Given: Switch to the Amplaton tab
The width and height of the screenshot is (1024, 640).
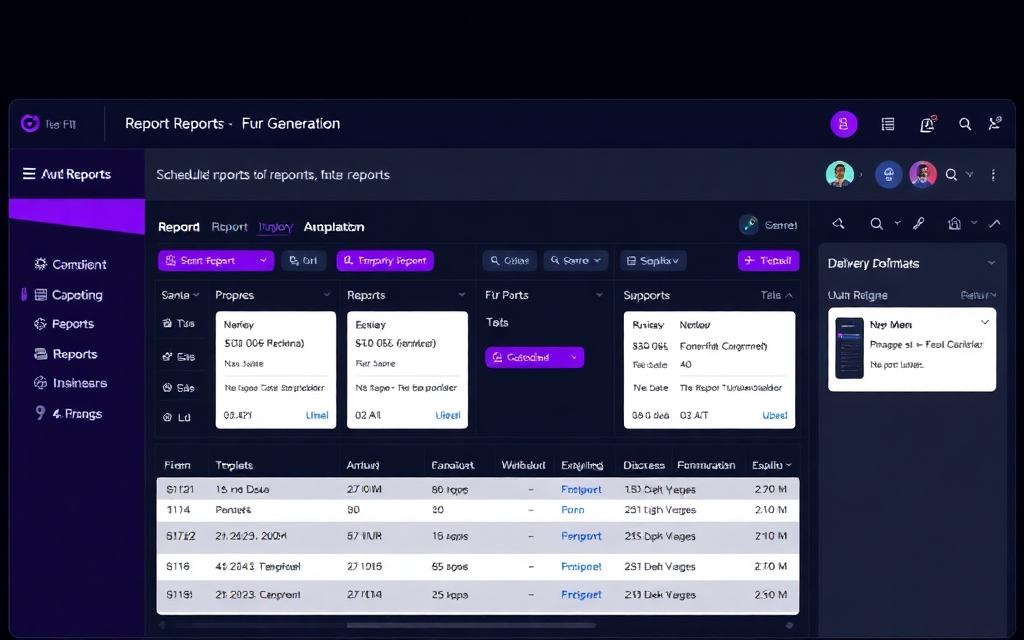Looking at the screenshot, I should [334, 227].
